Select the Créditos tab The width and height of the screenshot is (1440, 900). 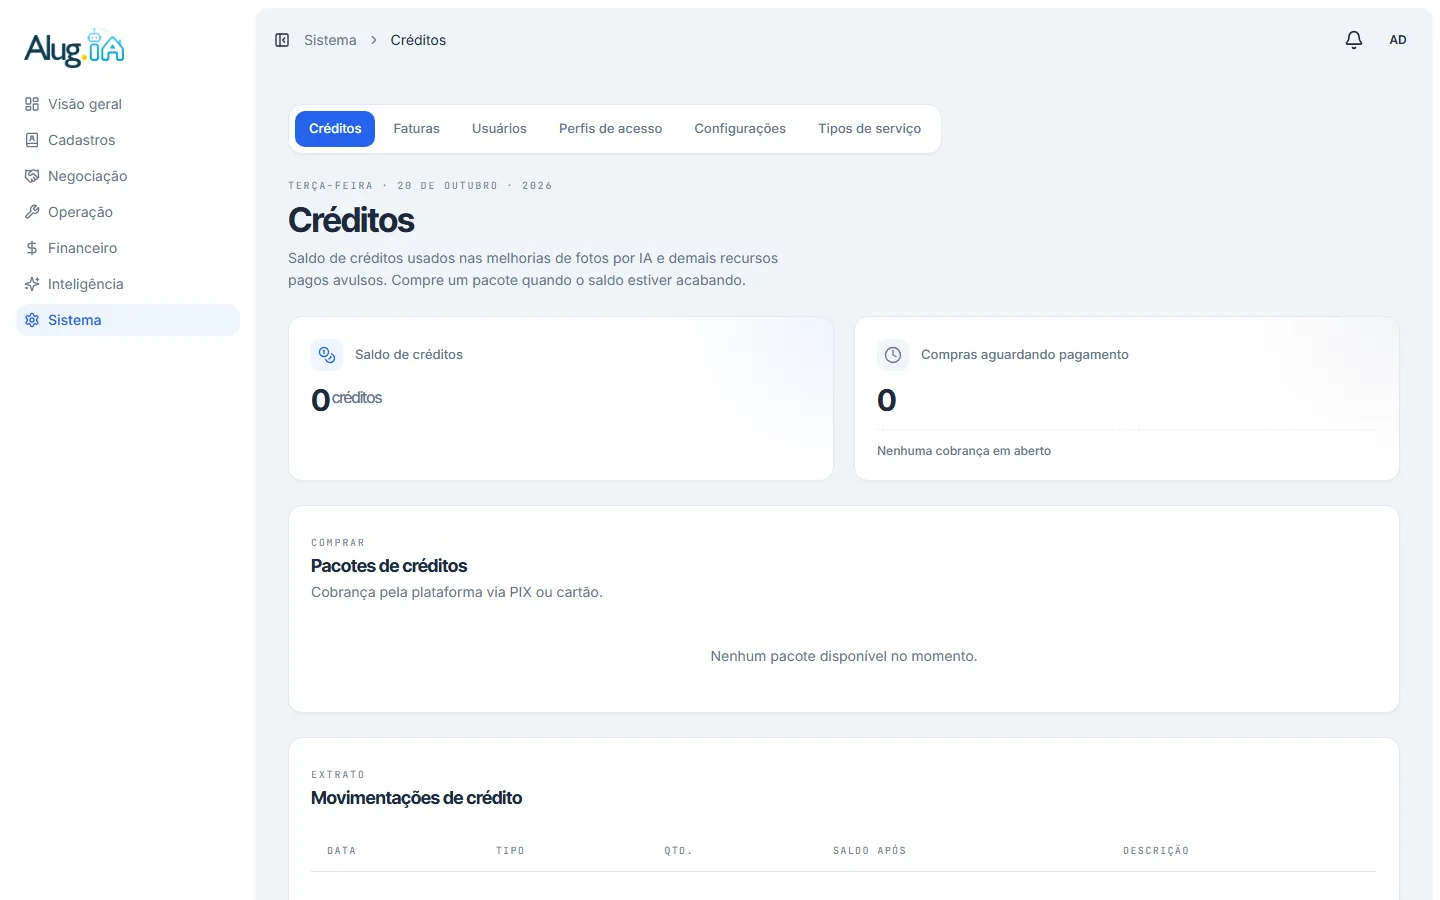(x=335, y=129)
